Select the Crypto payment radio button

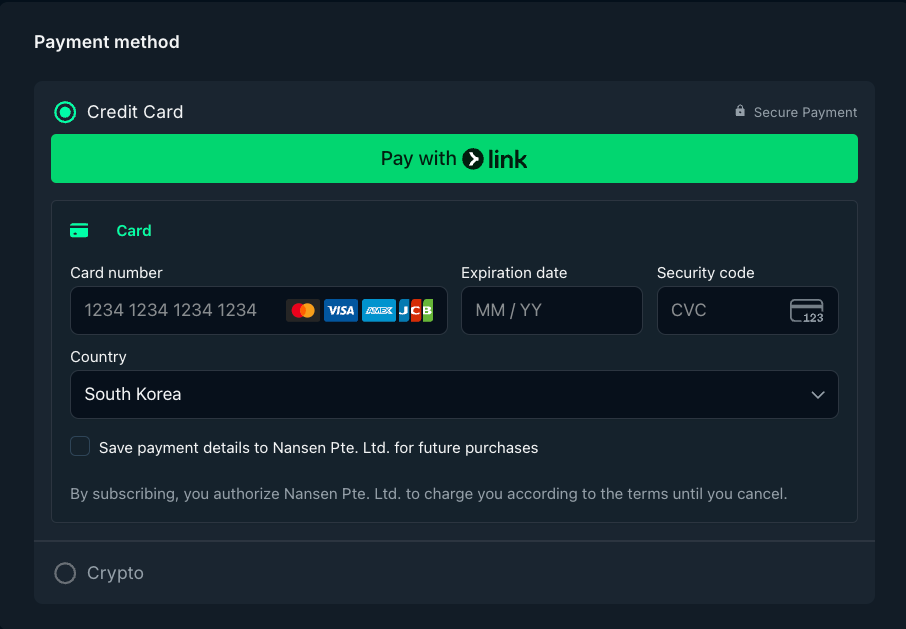[65, 573]
